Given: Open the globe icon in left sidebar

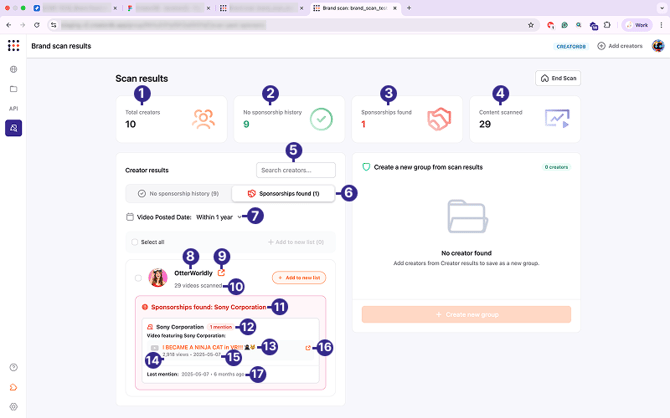Looking at the screenshot, I should [14, 70].
